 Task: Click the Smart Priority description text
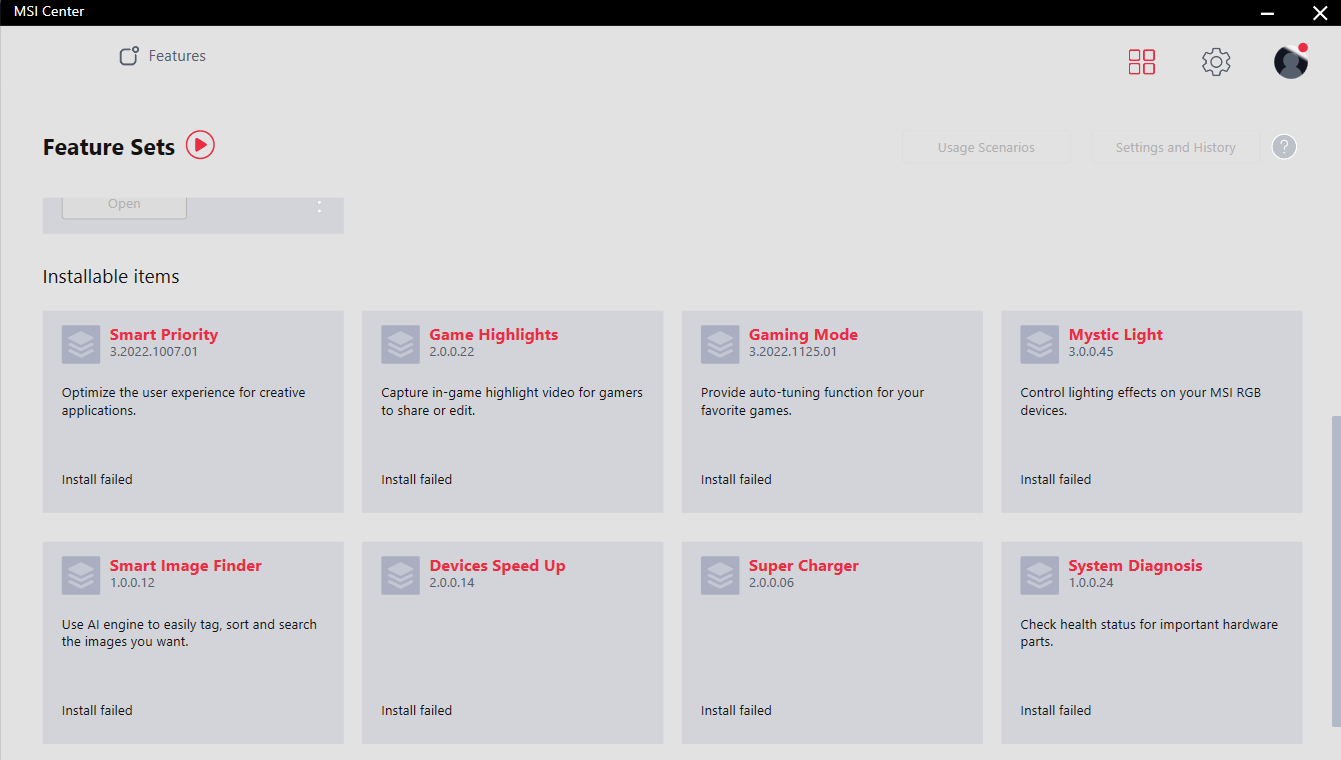184,402
